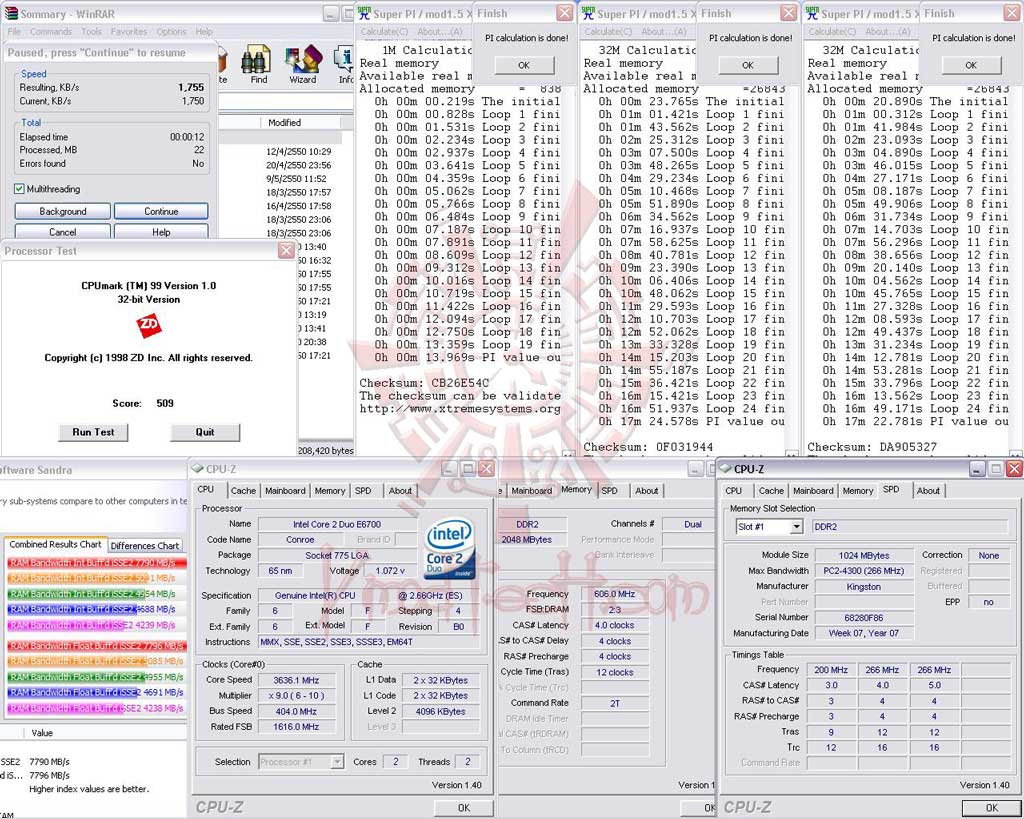
Task: Select CPU tab in CPU-Z Memory Slot Selection window
Action: [733, 490]
